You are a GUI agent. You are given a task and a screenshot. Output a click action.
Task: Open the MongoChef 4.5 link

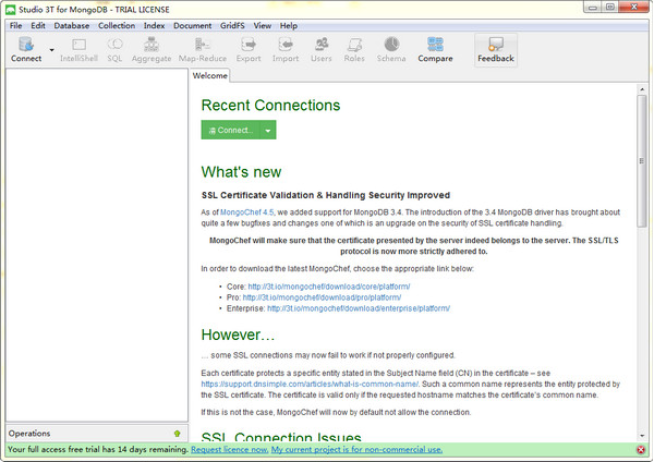248,212
